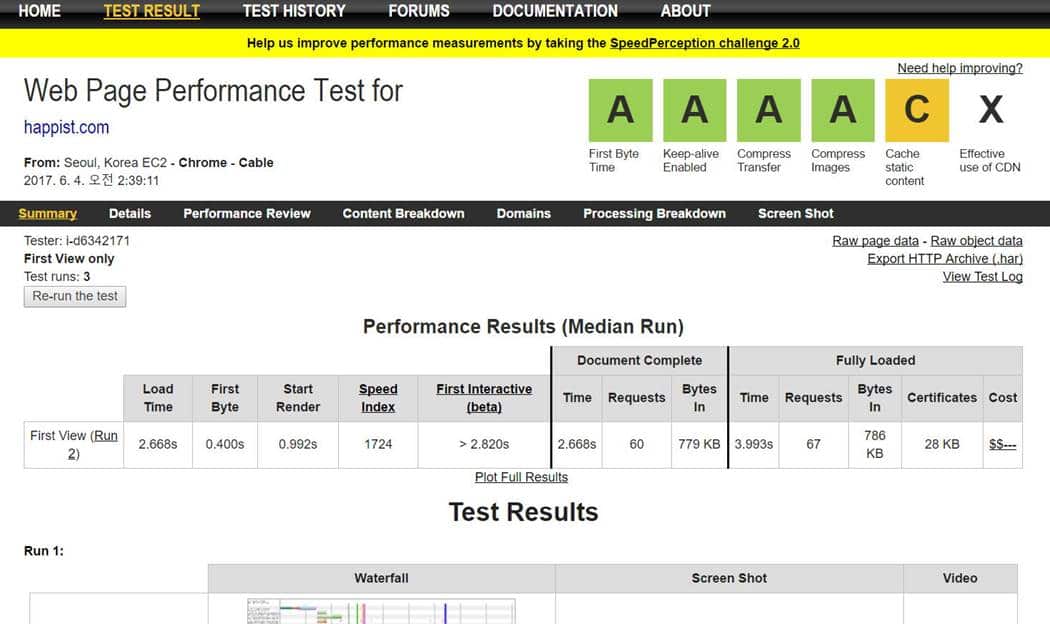The width and height of the screenshot is (1050, 624).
Task: Switch to the Performance Review tab
Action: click(x=247, y=213)
